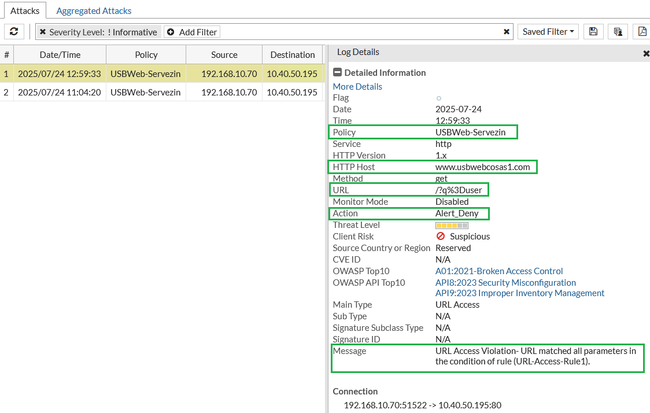Clear all filters with the X icon
Screen dimensions: 650x413
coord(506,32)
